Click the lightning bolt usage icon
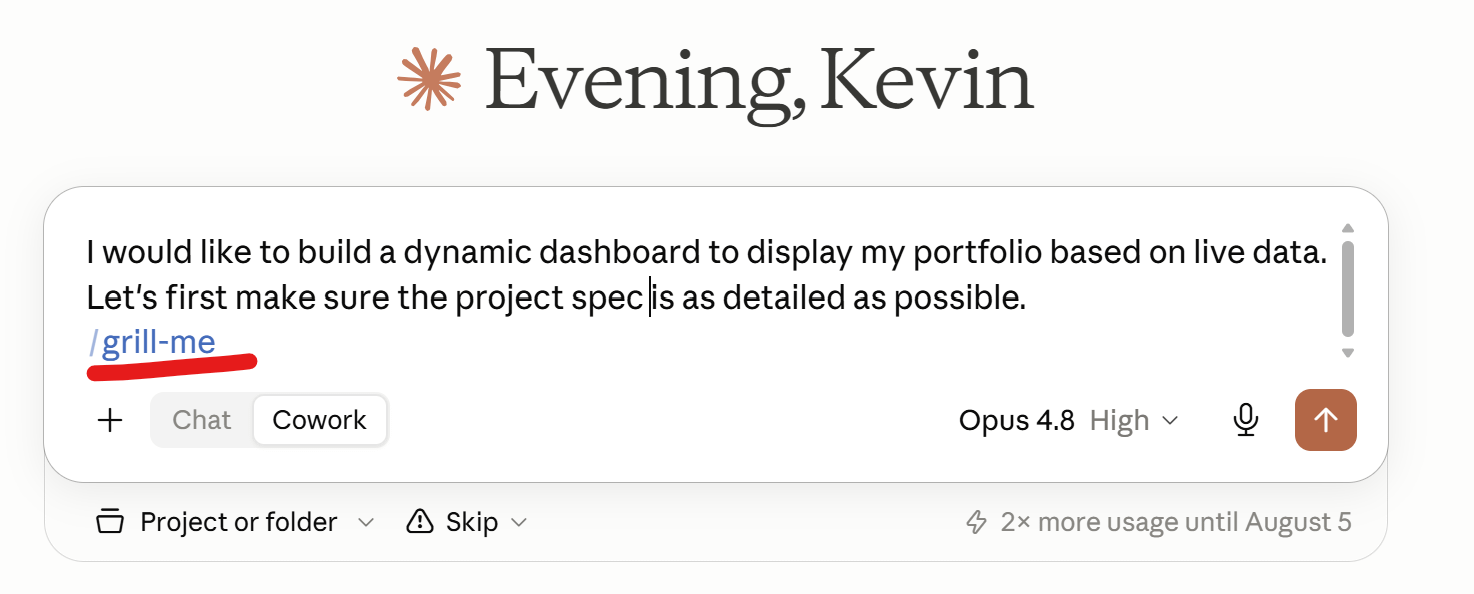 [976, 522]
